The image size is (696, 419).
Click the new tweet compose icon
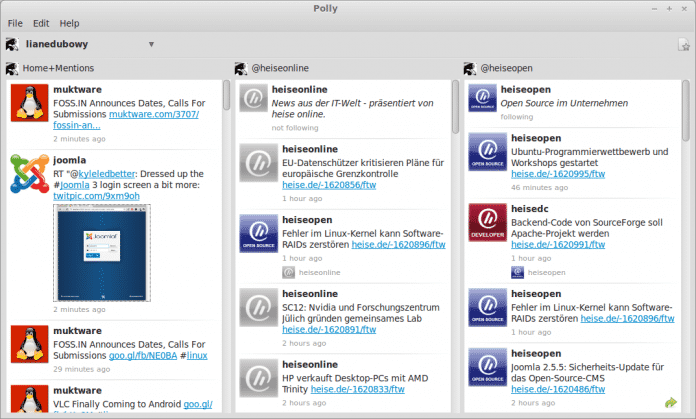coord(683,44)
